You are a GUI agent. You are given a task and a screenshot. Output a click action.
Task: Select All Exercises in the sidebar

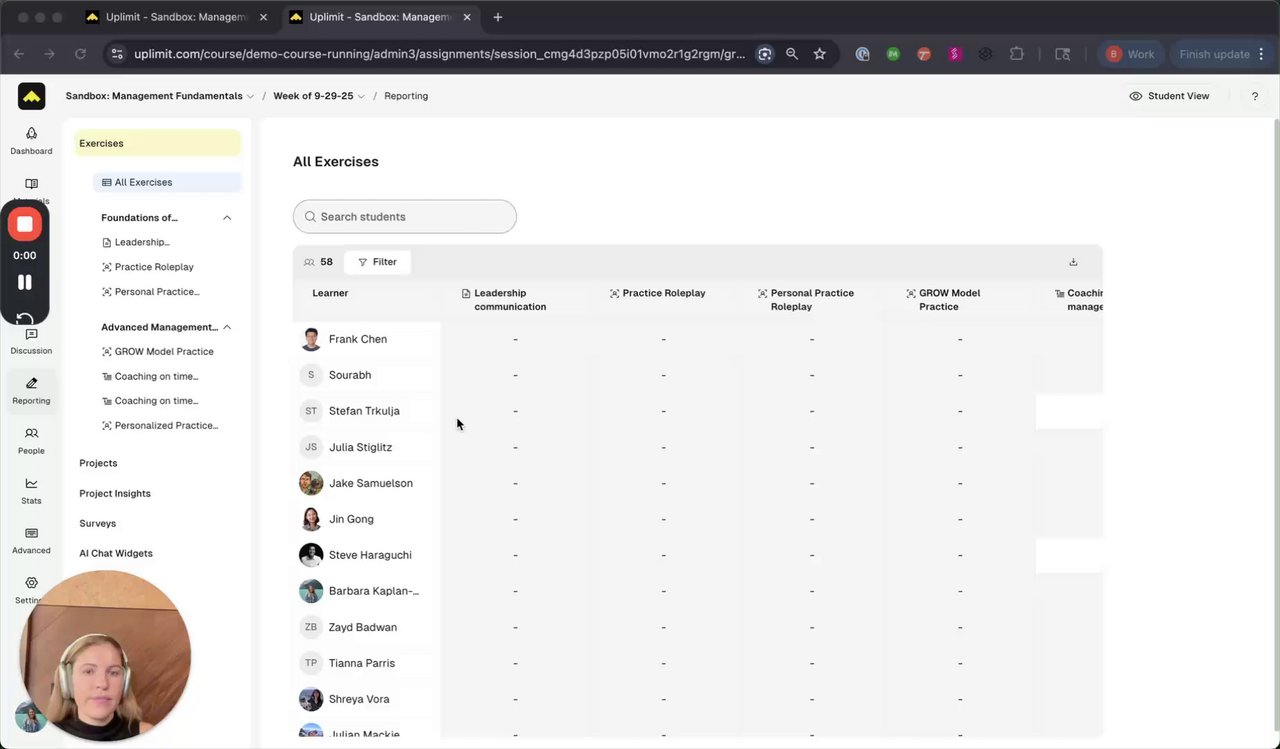point(143,182)
